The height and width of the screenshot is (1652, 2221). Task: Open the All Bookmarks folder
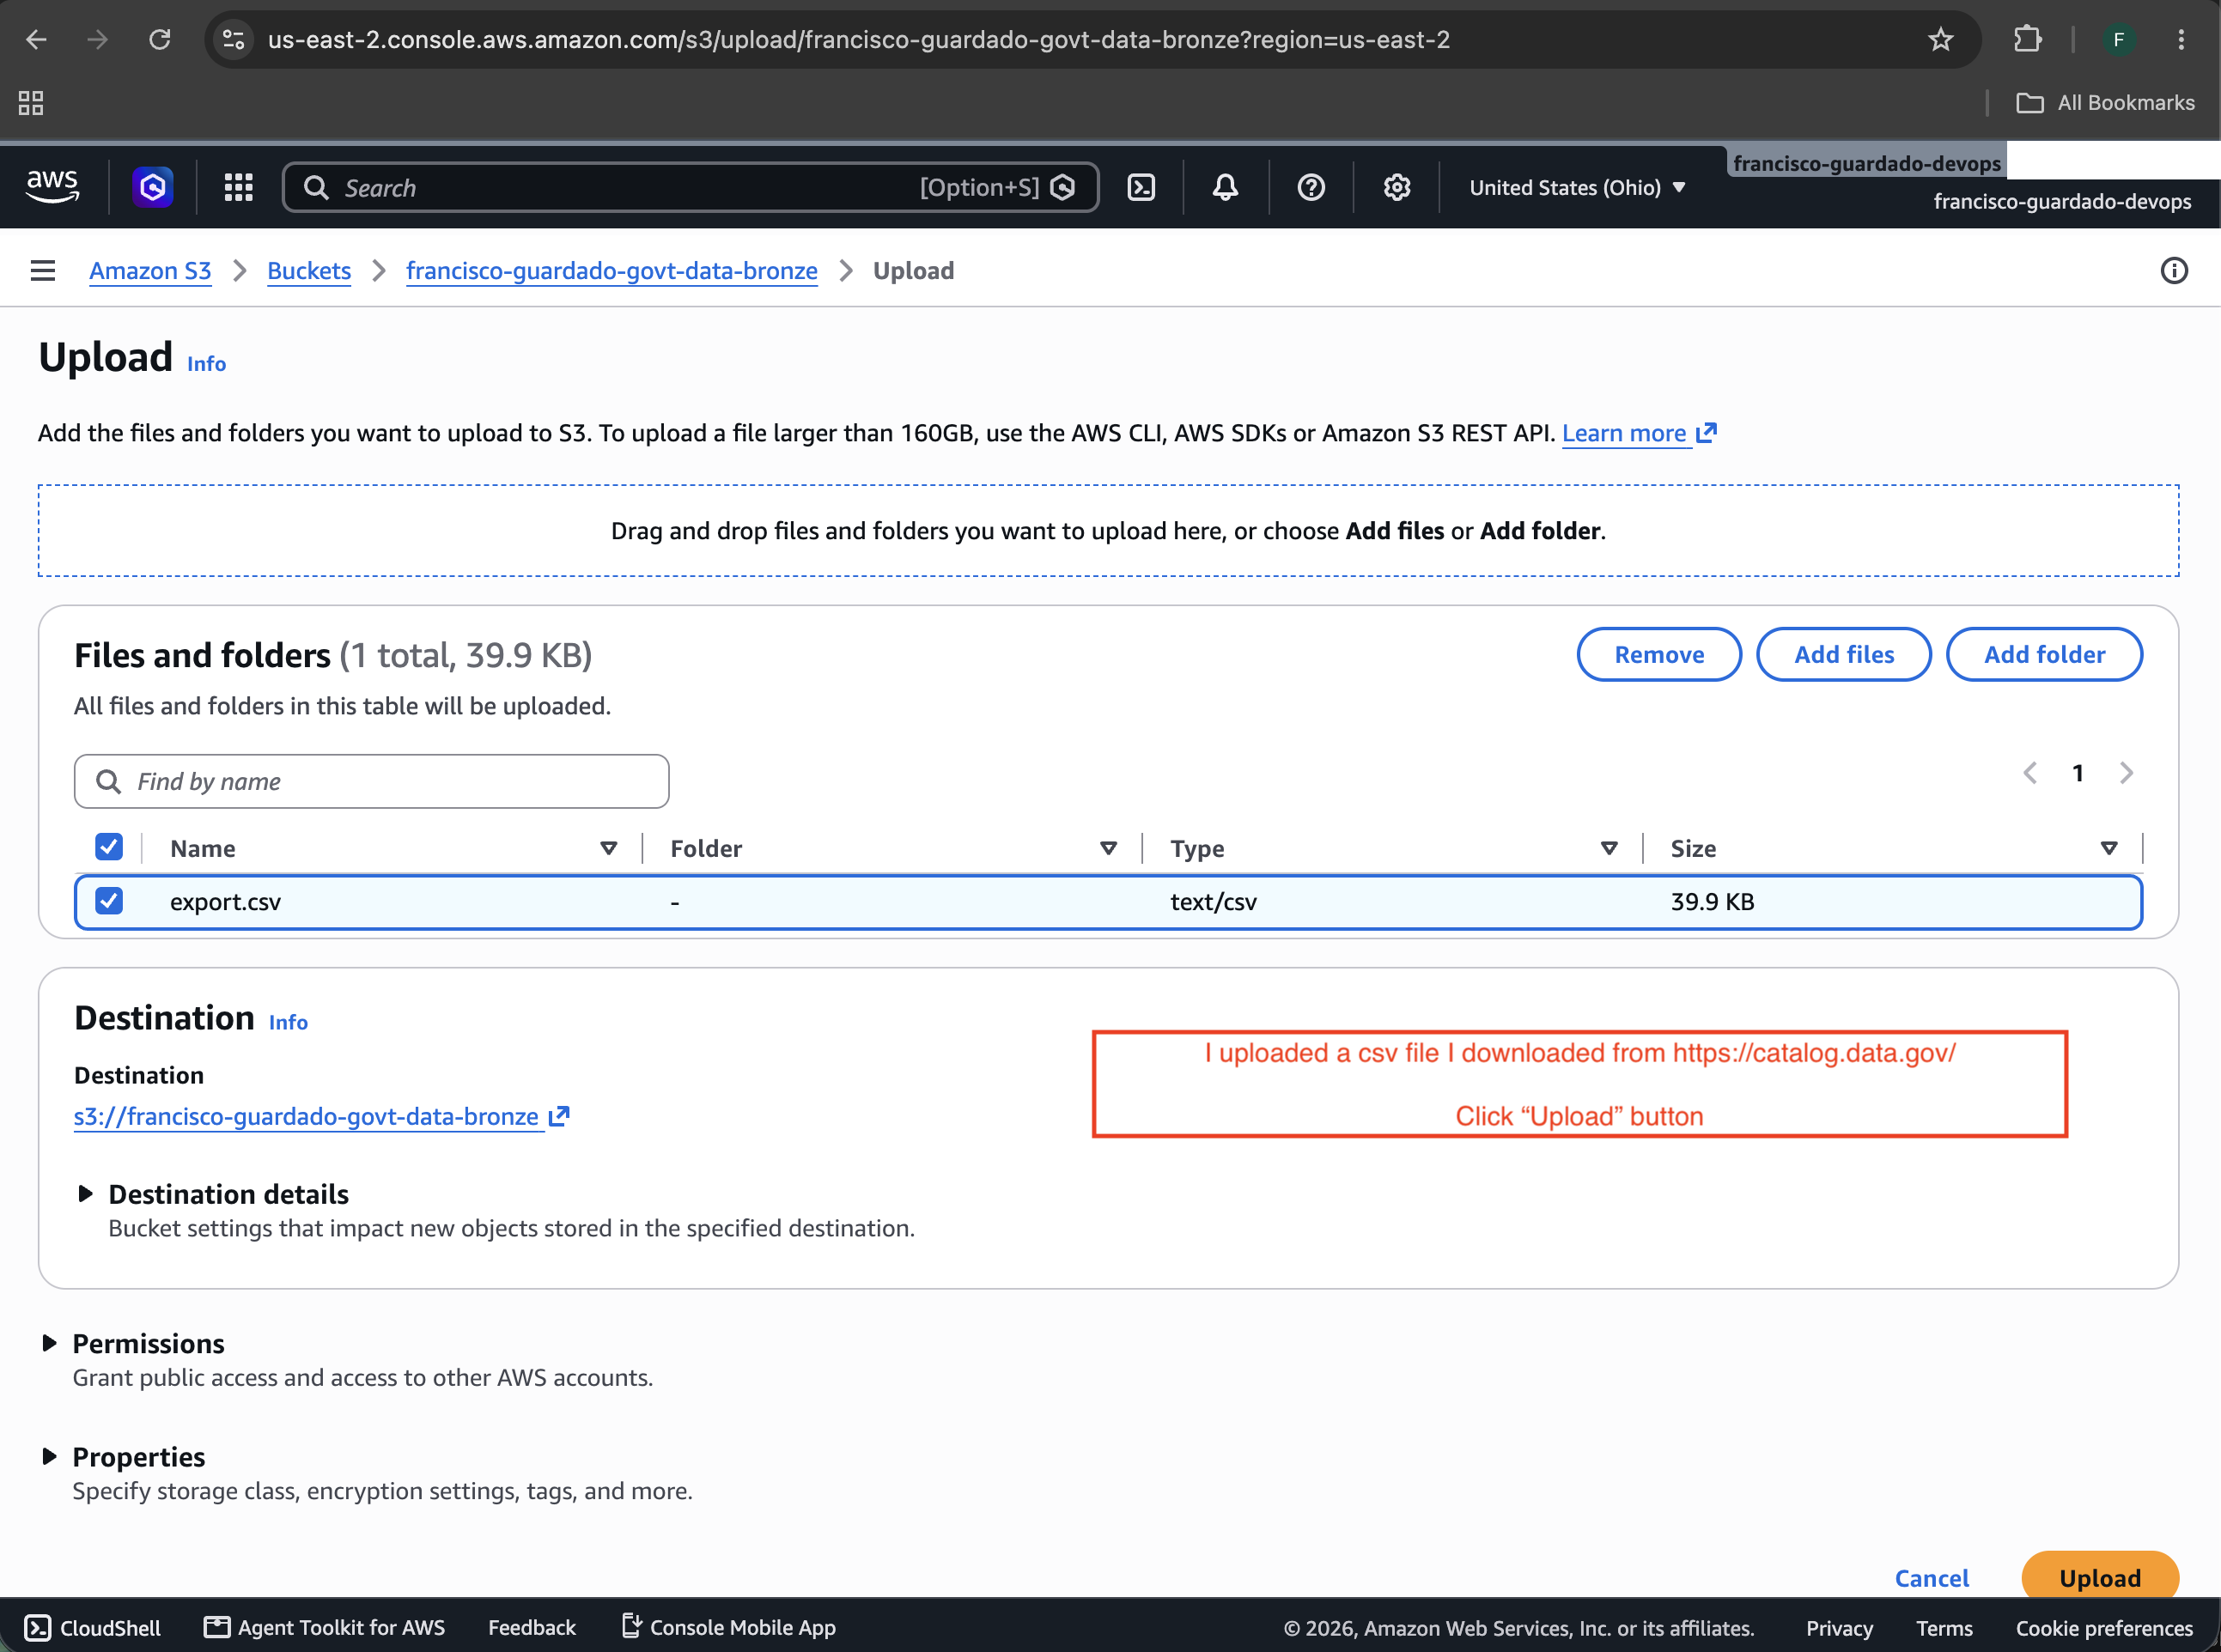tap(2106, 103)
